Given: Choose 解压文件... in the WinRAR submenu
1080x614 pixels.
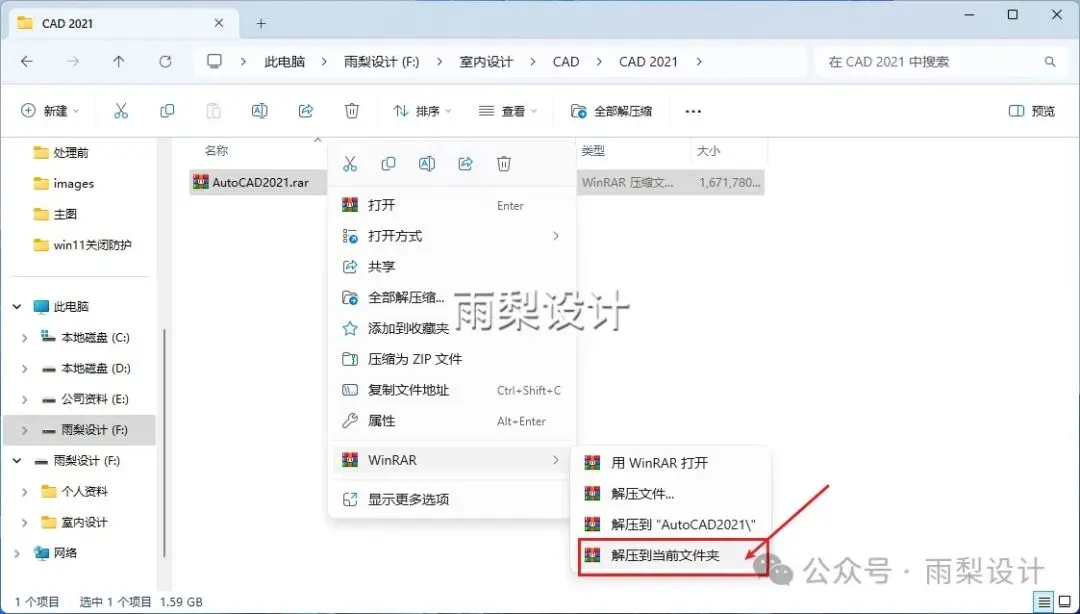Looking at the screenshot, I should point(671,493).
